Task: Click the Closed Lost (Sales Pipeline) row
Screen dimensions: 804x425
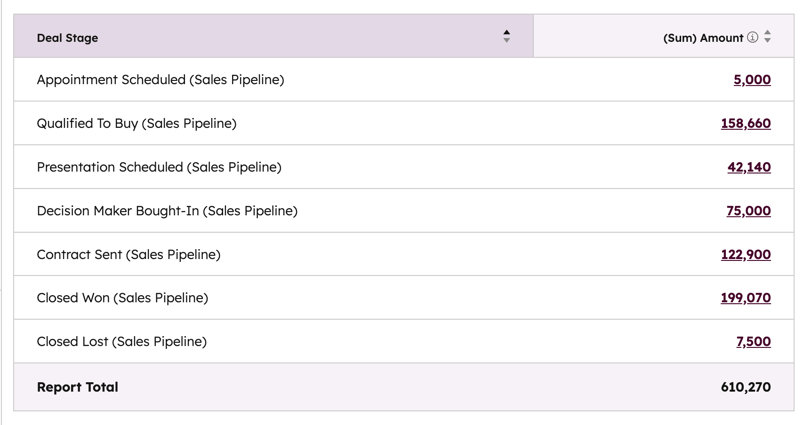Action: tap(121, 342)
